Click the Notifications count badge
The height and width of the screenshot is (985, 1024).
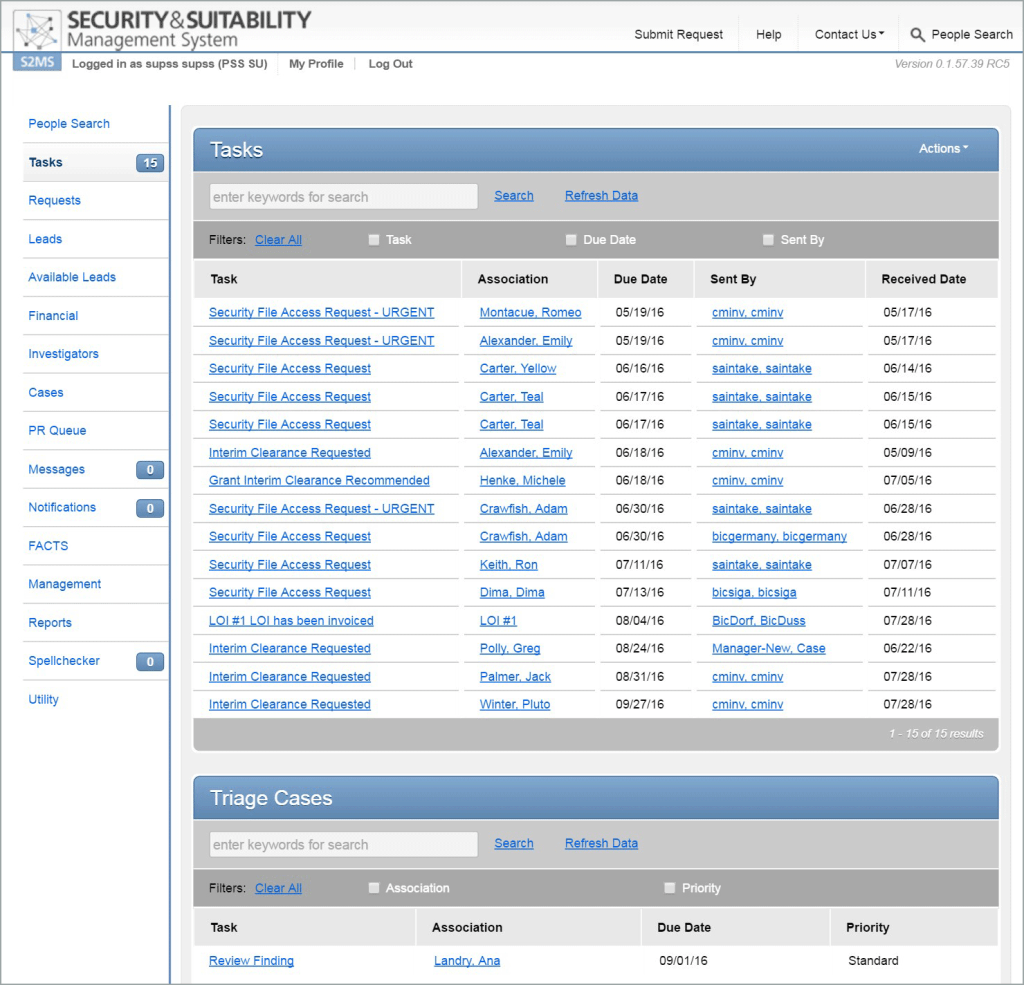pyautogui.click(x=150, y=508)
